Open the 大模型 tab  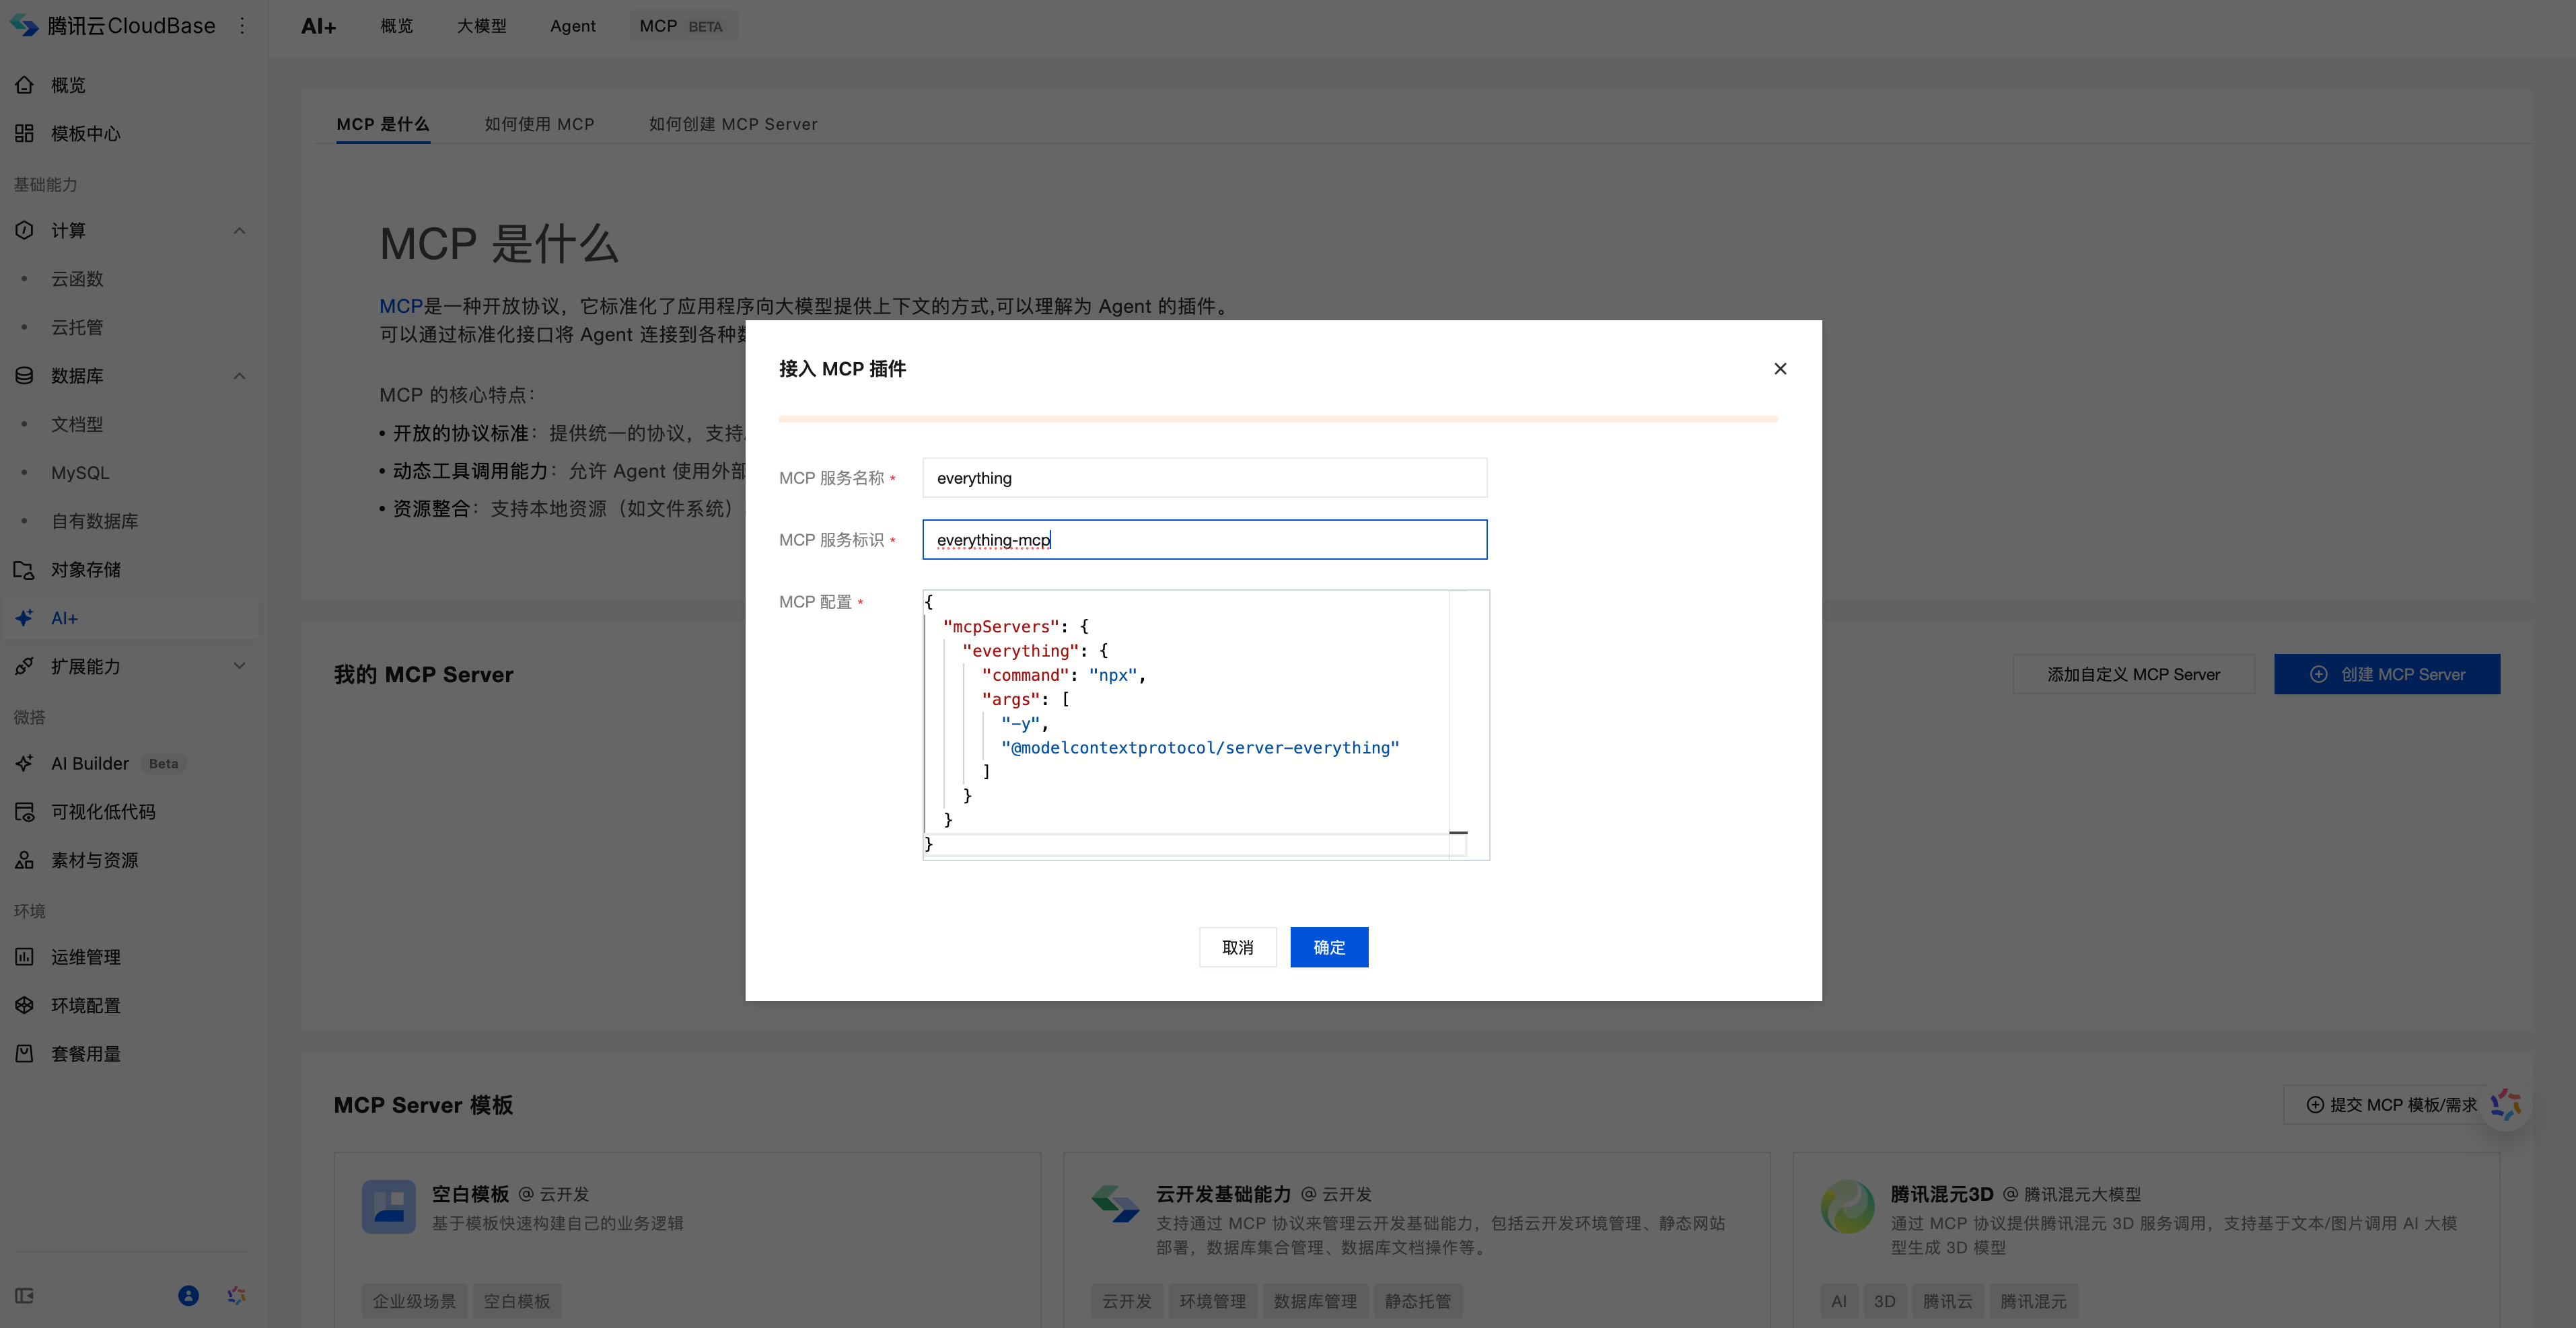click(482, 26)
